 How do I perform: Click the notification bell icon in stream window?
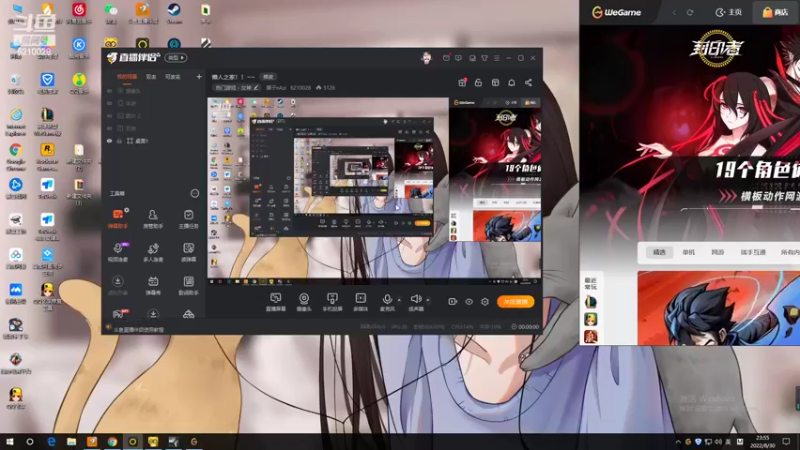click(512, 83)
